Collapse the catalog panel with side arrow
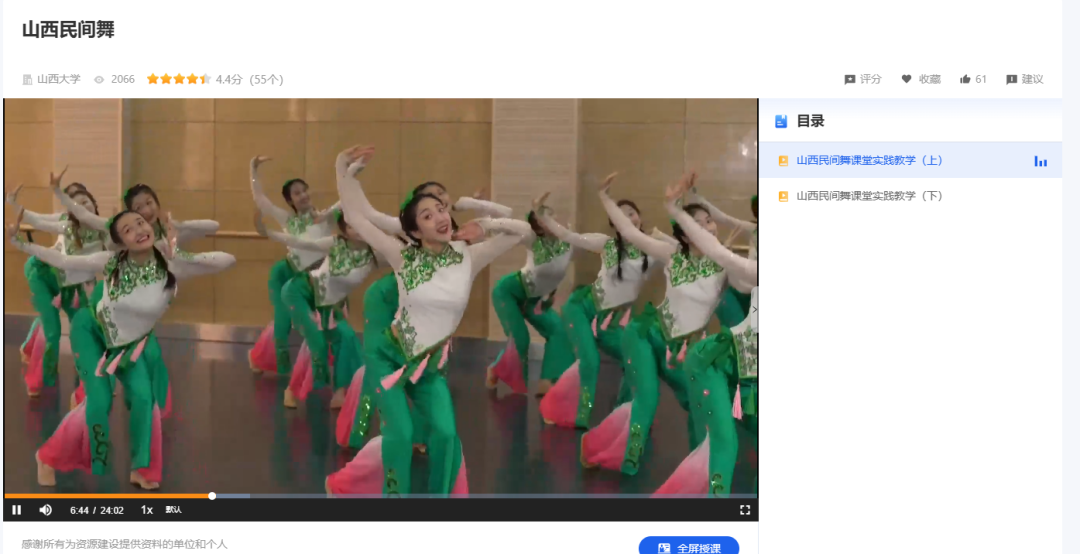 tap(754, 310)
